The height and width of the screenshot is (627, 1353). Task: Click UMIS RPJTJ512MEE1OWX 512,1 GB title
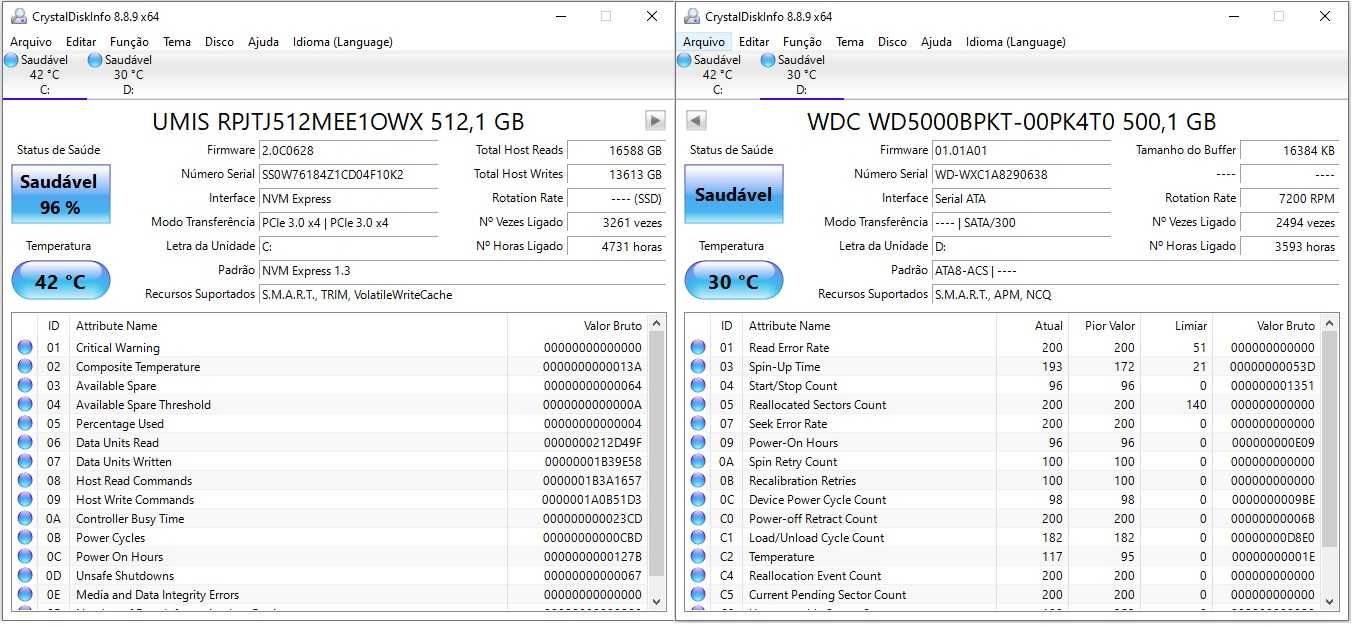point(338,122)
